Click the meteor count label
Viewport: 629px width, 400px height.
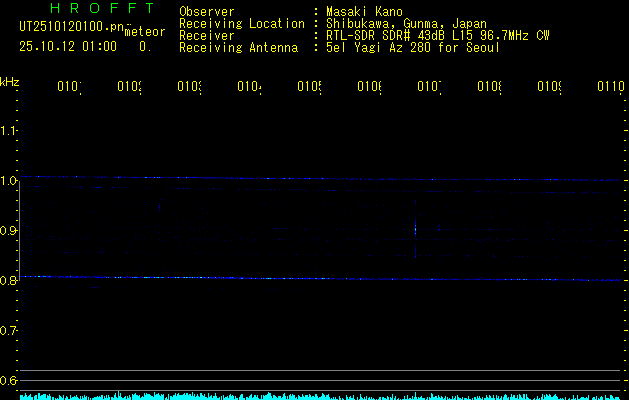(x=145, y=32)
